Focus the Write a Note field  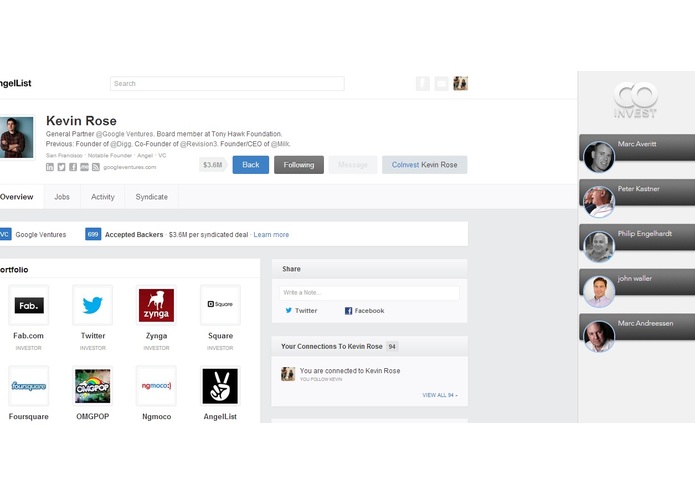[x=370, y=292]
